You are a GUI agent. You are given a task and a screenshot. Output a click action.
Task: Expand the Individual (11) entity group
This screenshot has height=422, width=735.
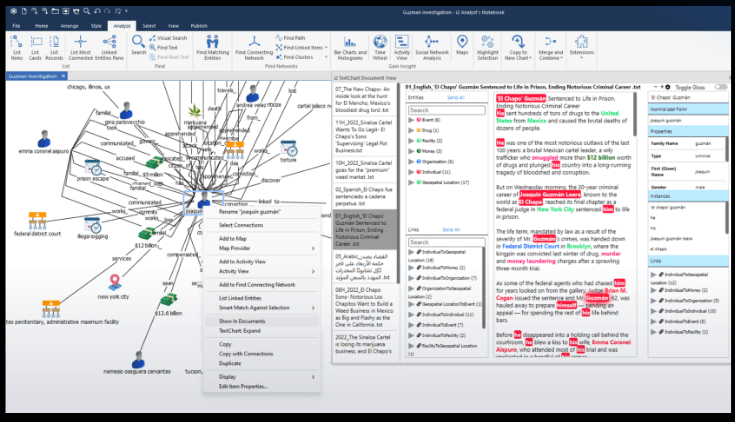(411, 172)
